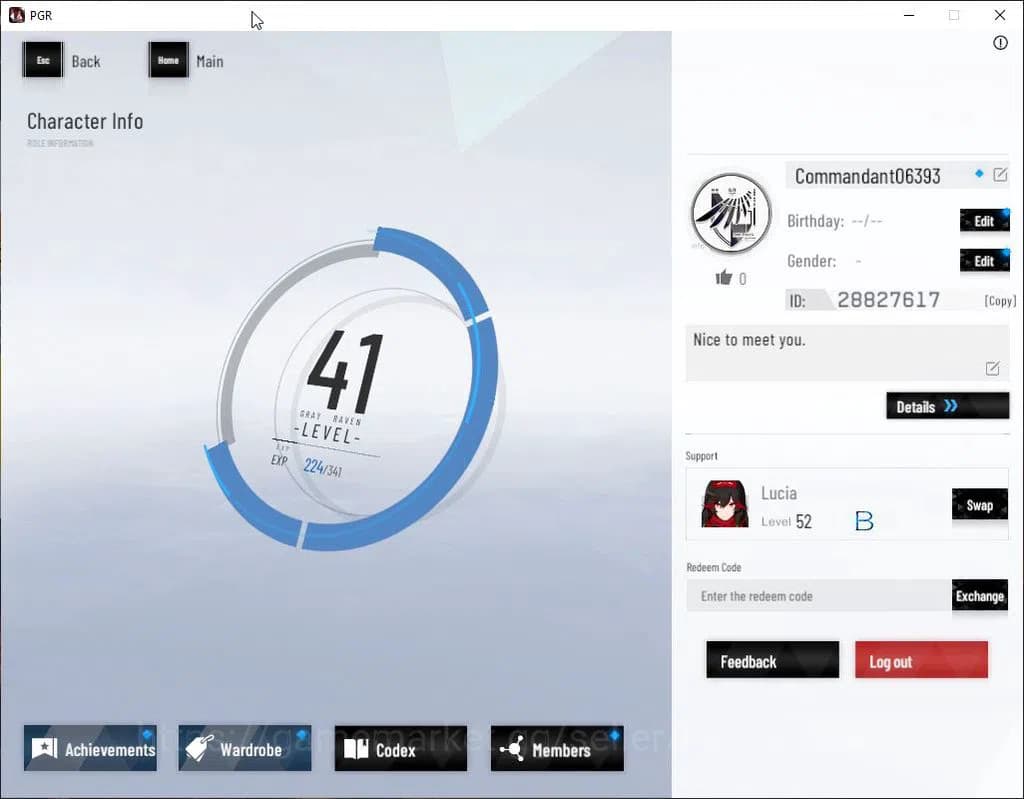
Task: Click the Commandant06393 name text
Action: 867,176
